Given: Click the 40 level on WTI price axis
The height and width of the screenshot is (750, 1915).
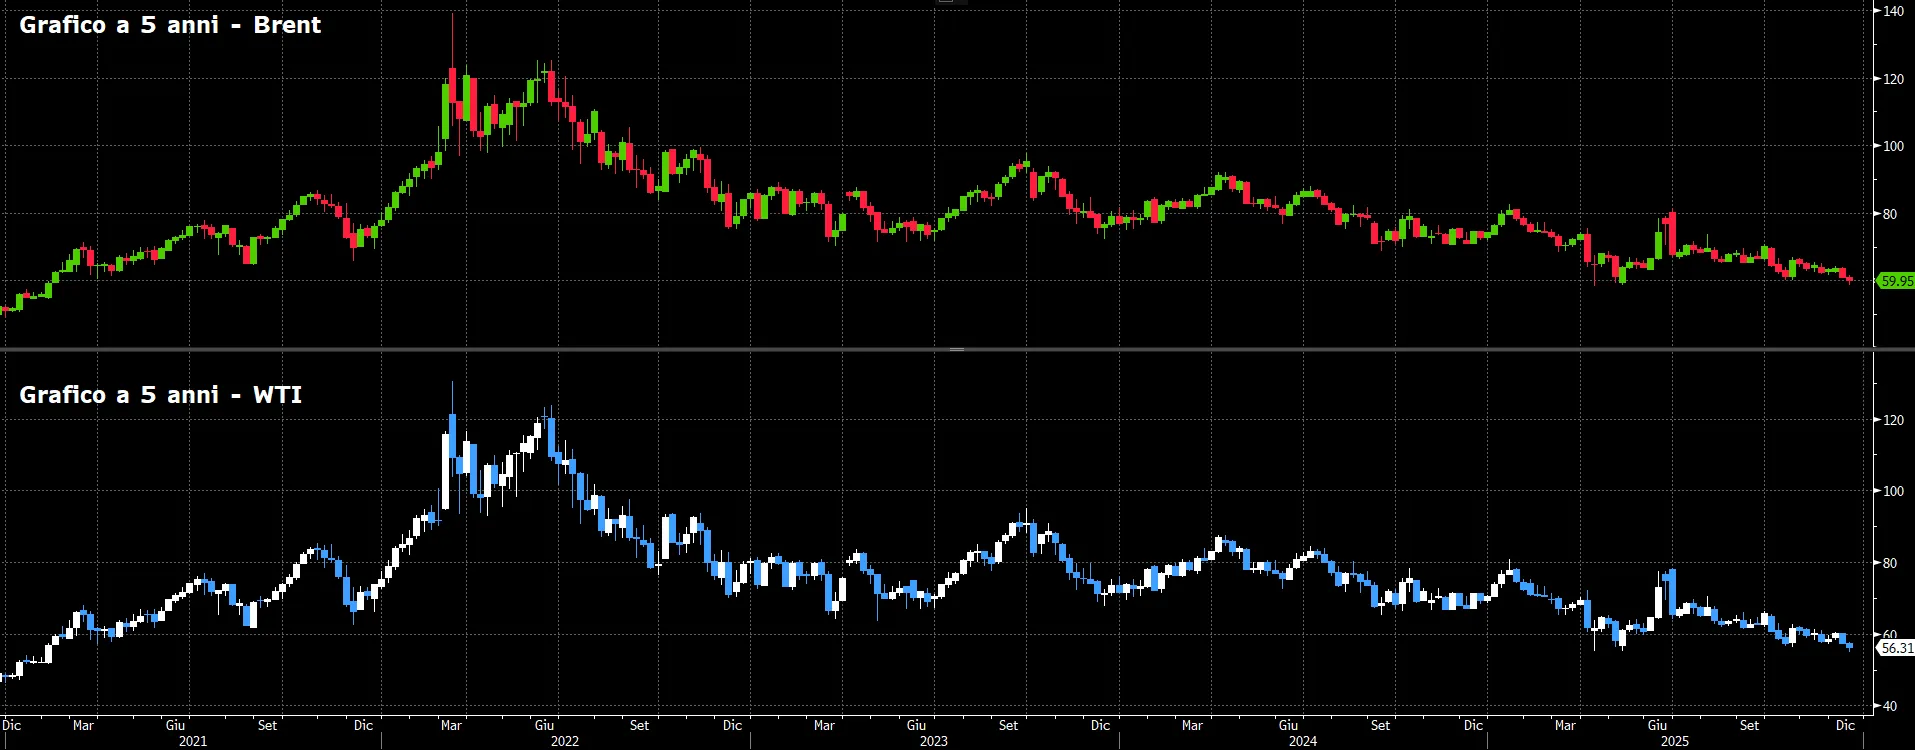Looking at the screenshot, I should coord(1890,706).
